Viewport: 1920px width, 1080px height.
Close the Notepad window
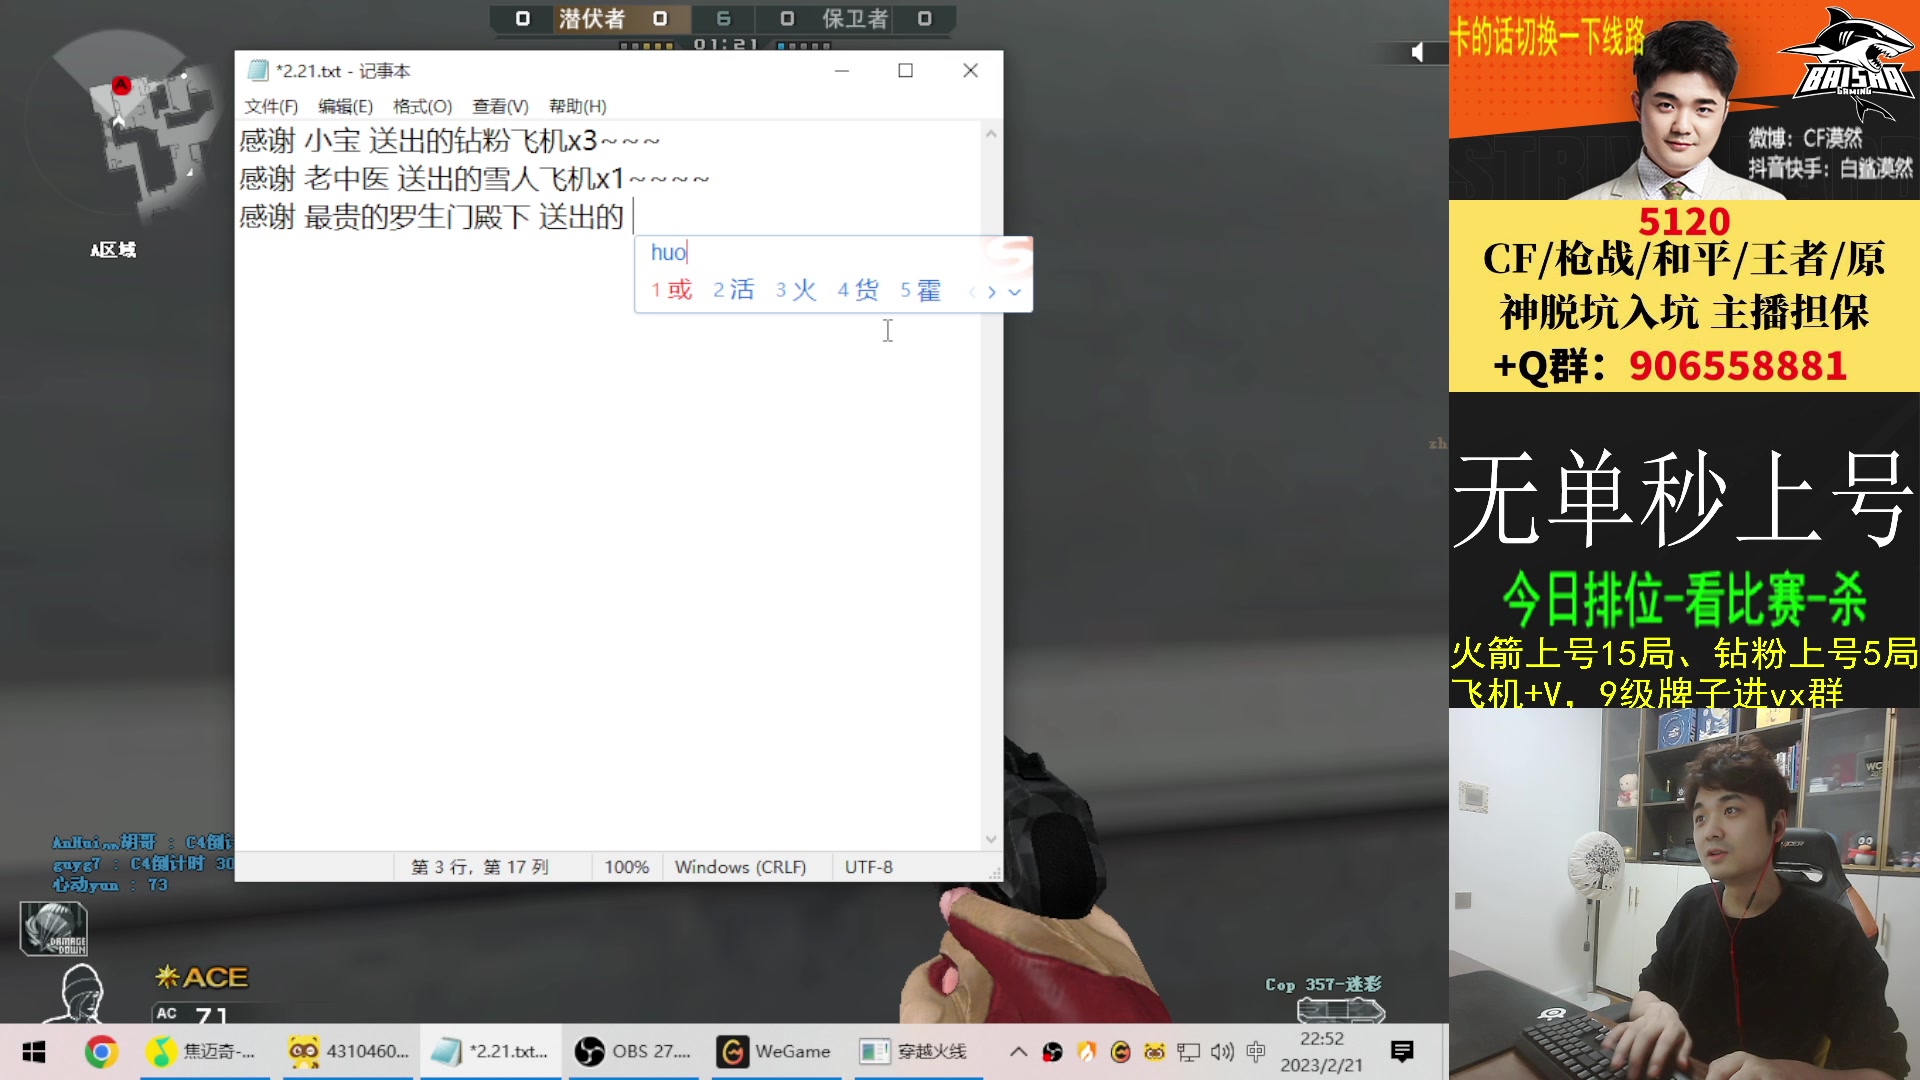coord(970,70)
